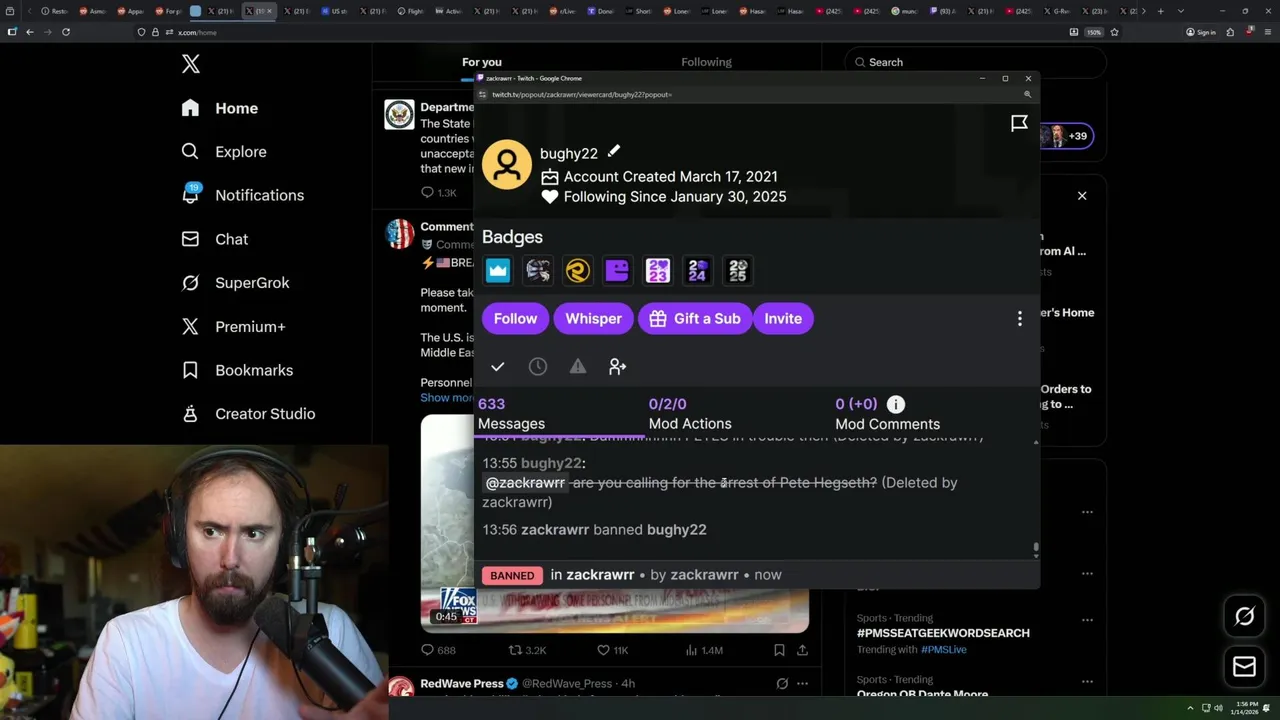Edit nickname pencil icon next to bughy22
This screenshot has width=1280, height=720.
[x=614, y=151]
